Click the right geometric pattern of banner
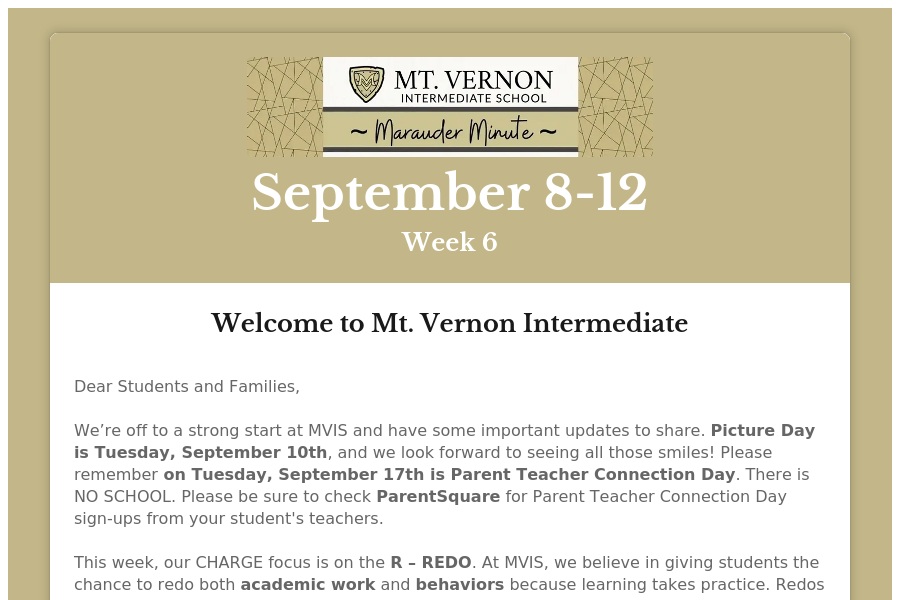 [x=615, y=106]
